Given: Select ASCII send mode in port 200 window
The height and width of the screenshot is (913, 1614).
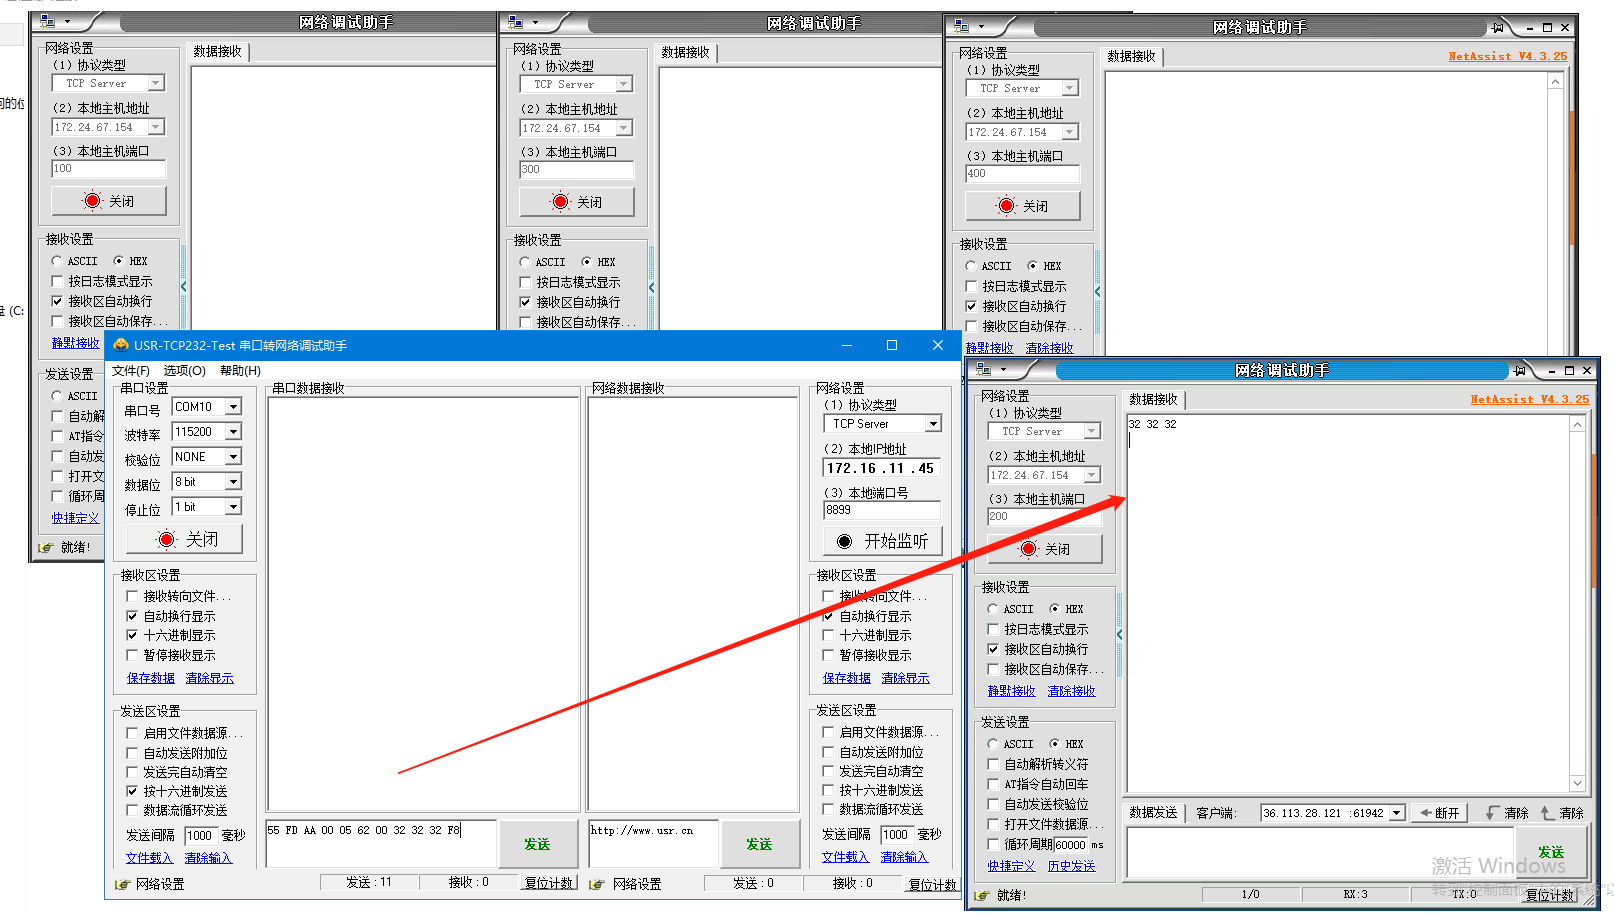Looking at the screenshot, I should pos(993,744).
